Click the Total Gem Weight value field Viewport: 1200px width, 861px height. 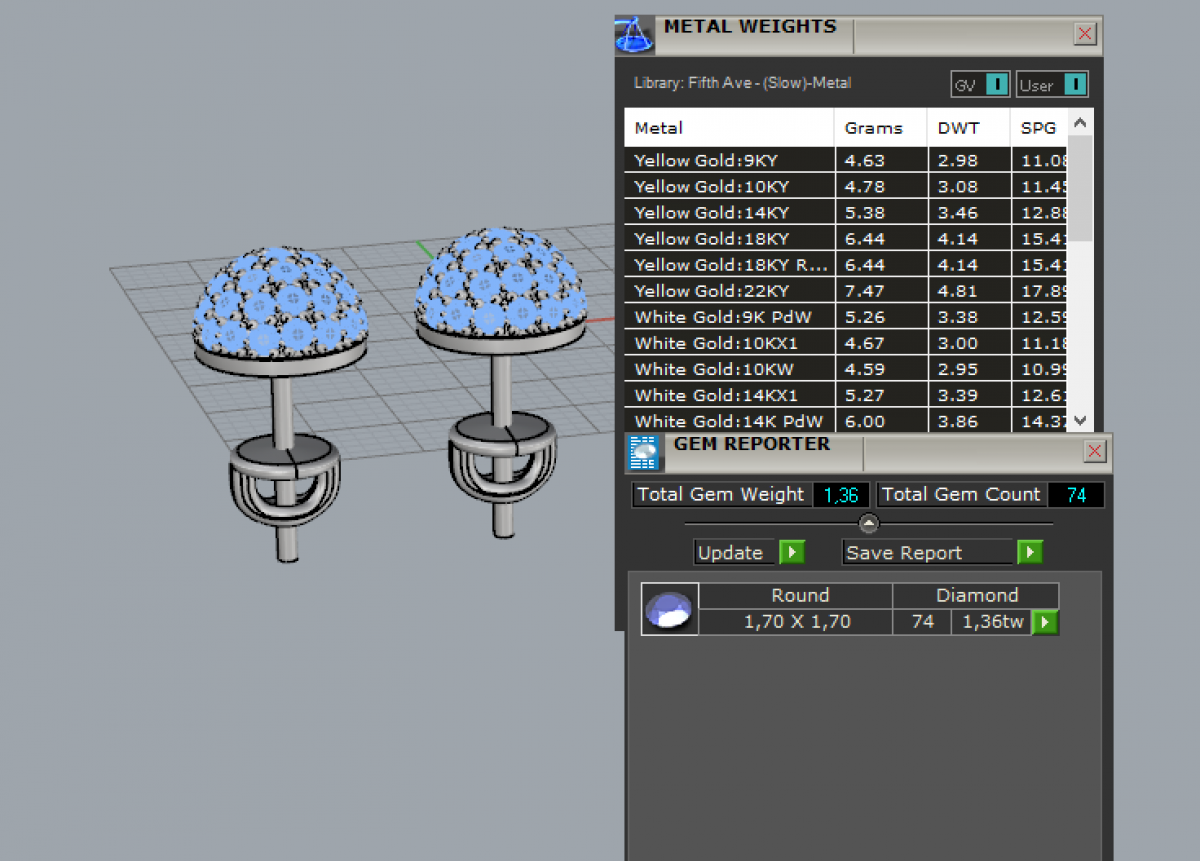(841, 495)
